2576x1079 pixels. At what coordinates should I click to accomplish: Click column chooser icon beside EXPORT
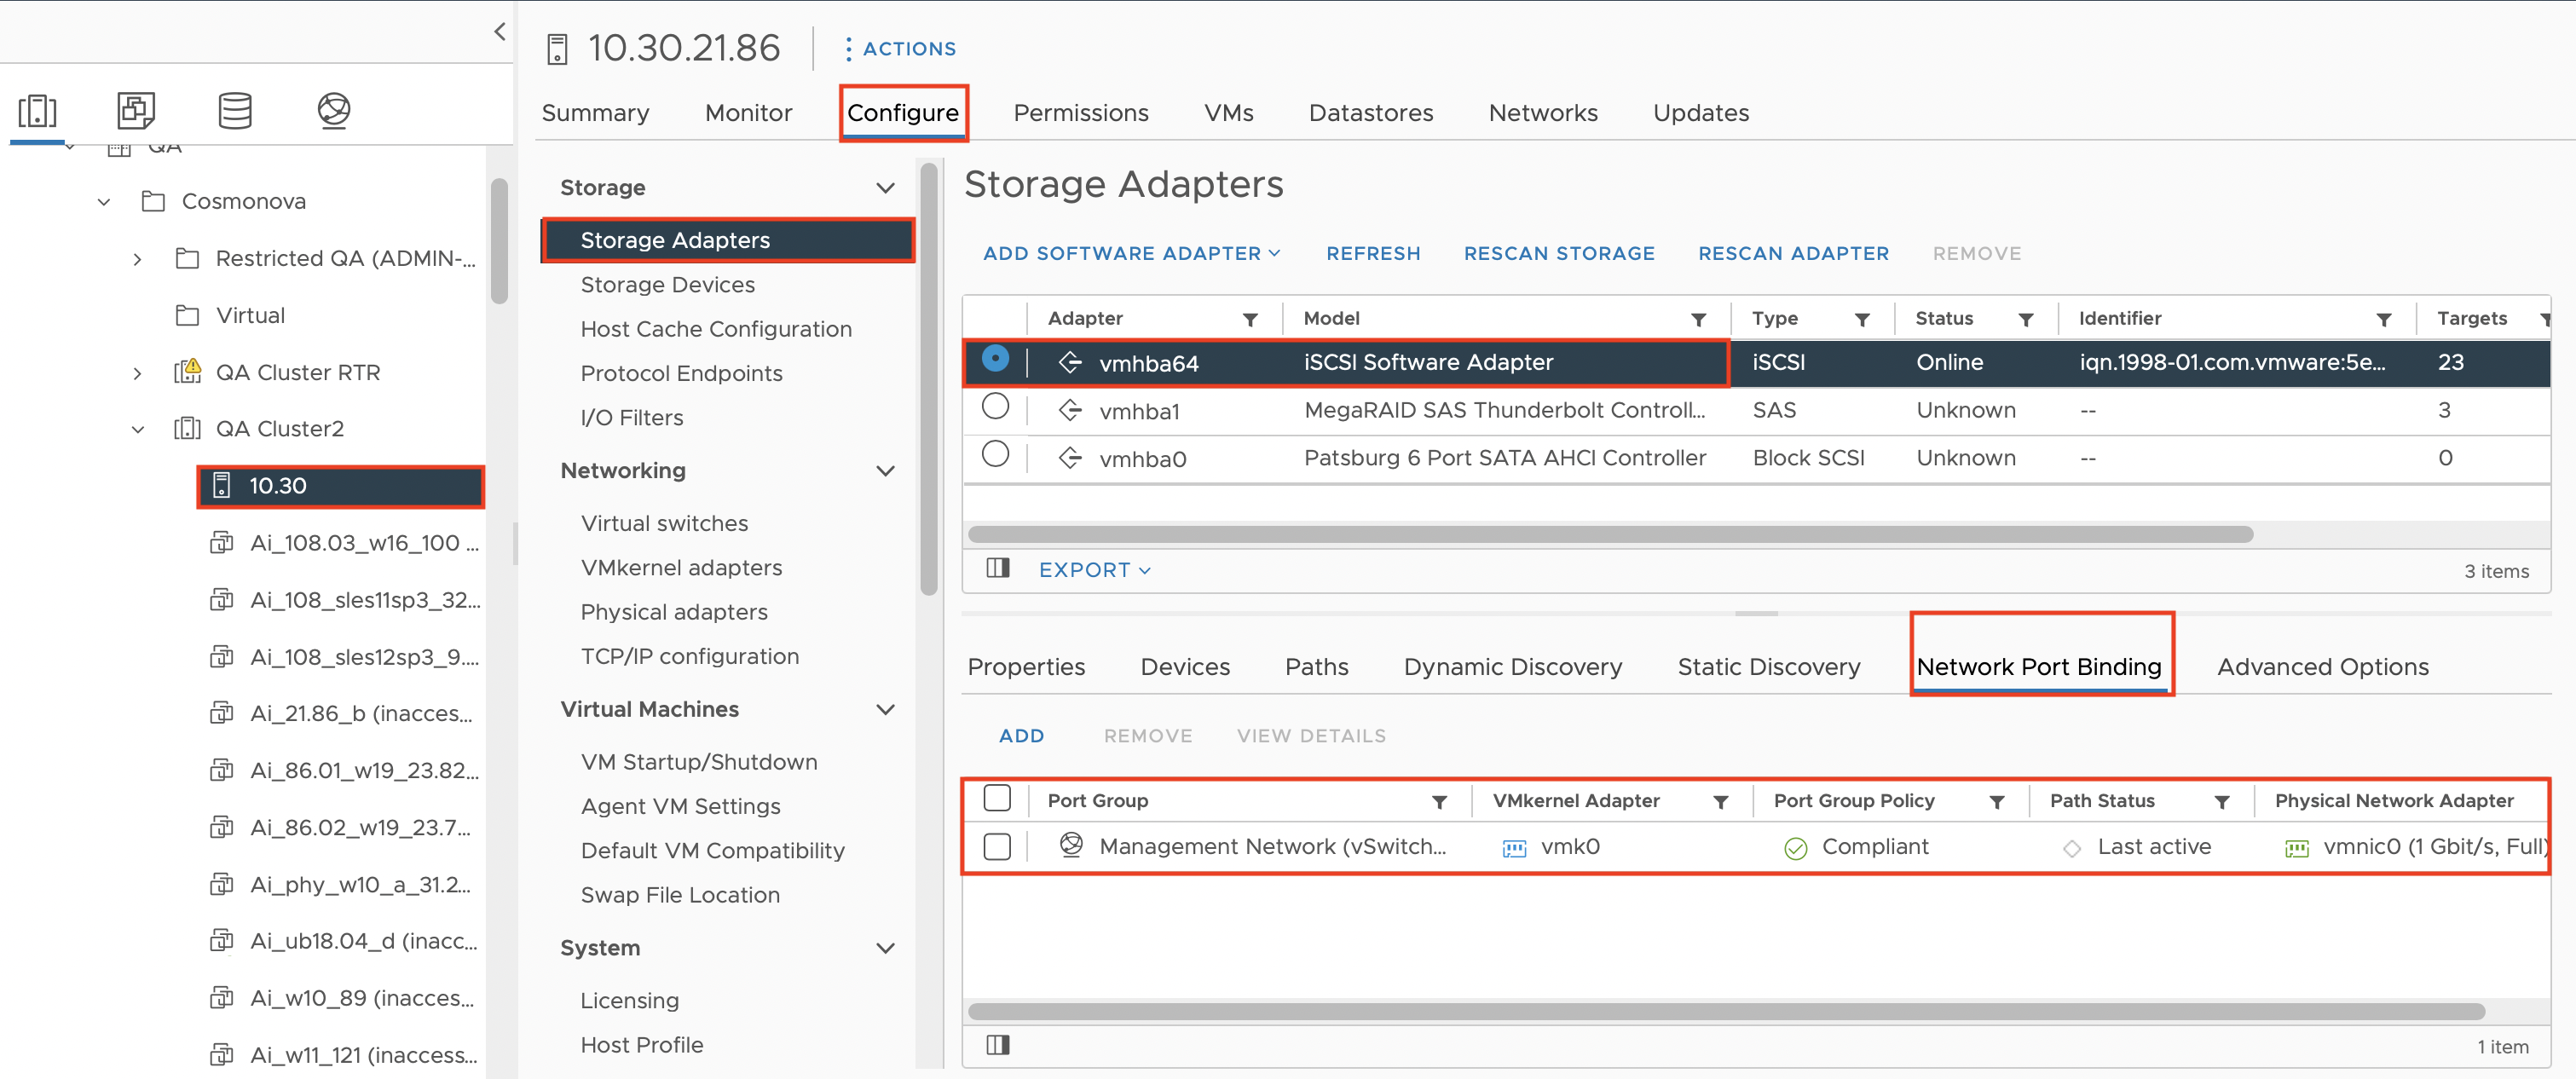[x=997, y=569]
